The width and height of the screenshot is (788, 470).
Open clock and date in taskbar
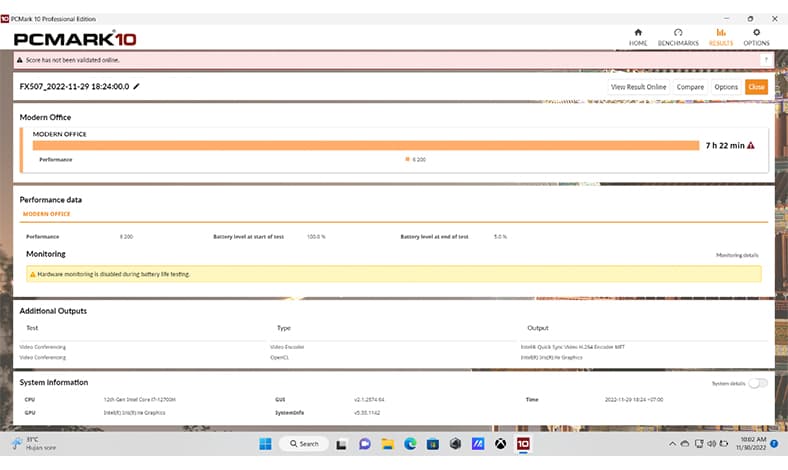(x=751, y=443)
